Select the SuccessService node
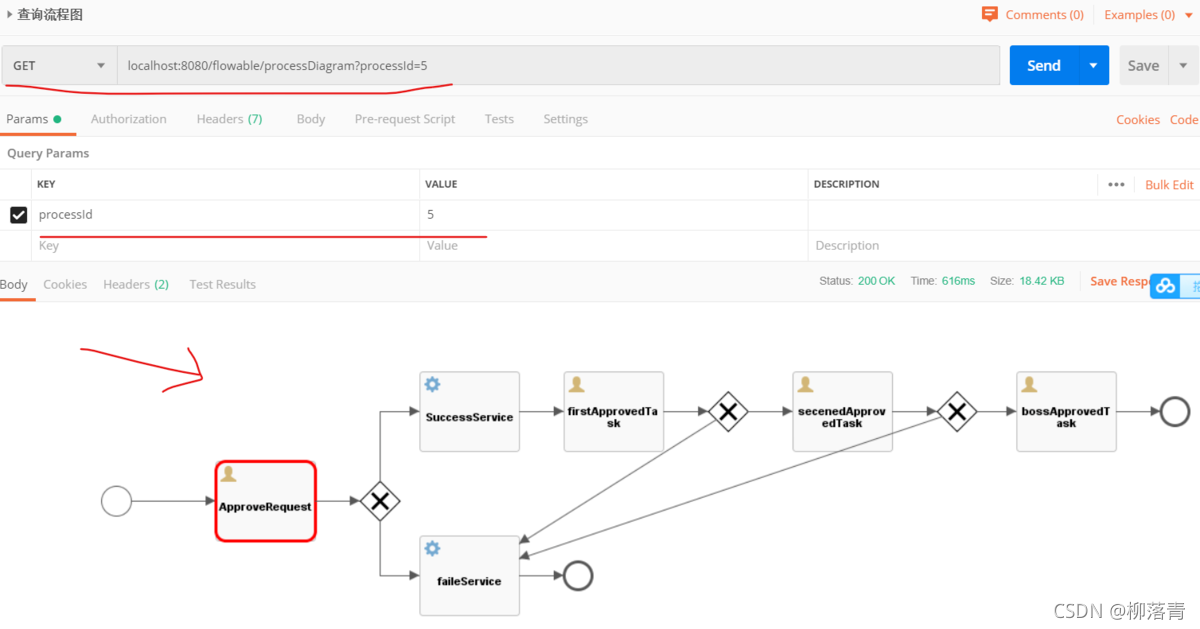The image size is (1200, 629). 469,411
